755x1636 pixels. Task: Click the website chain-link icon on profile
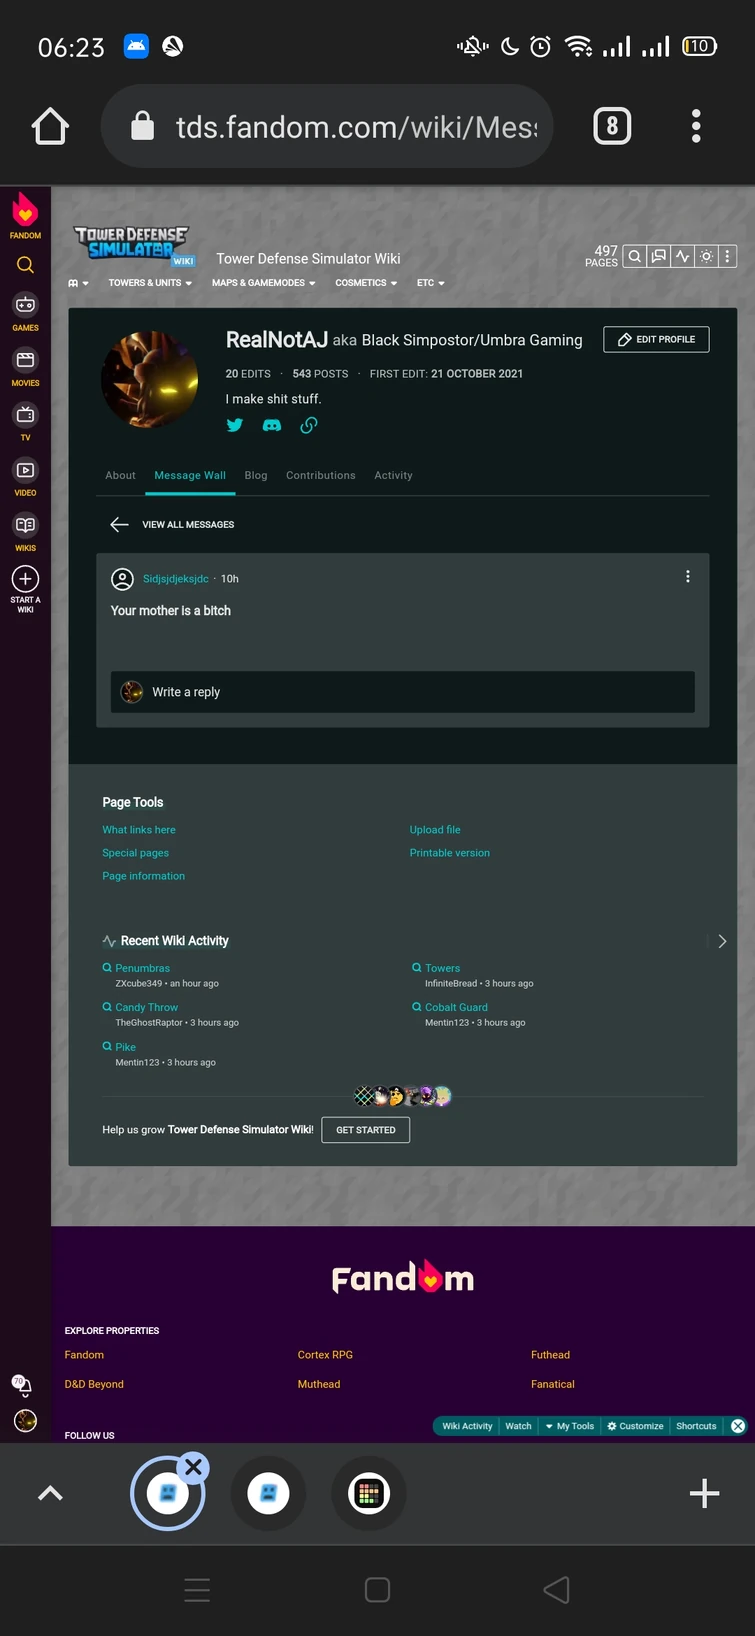tap(309, 425)
